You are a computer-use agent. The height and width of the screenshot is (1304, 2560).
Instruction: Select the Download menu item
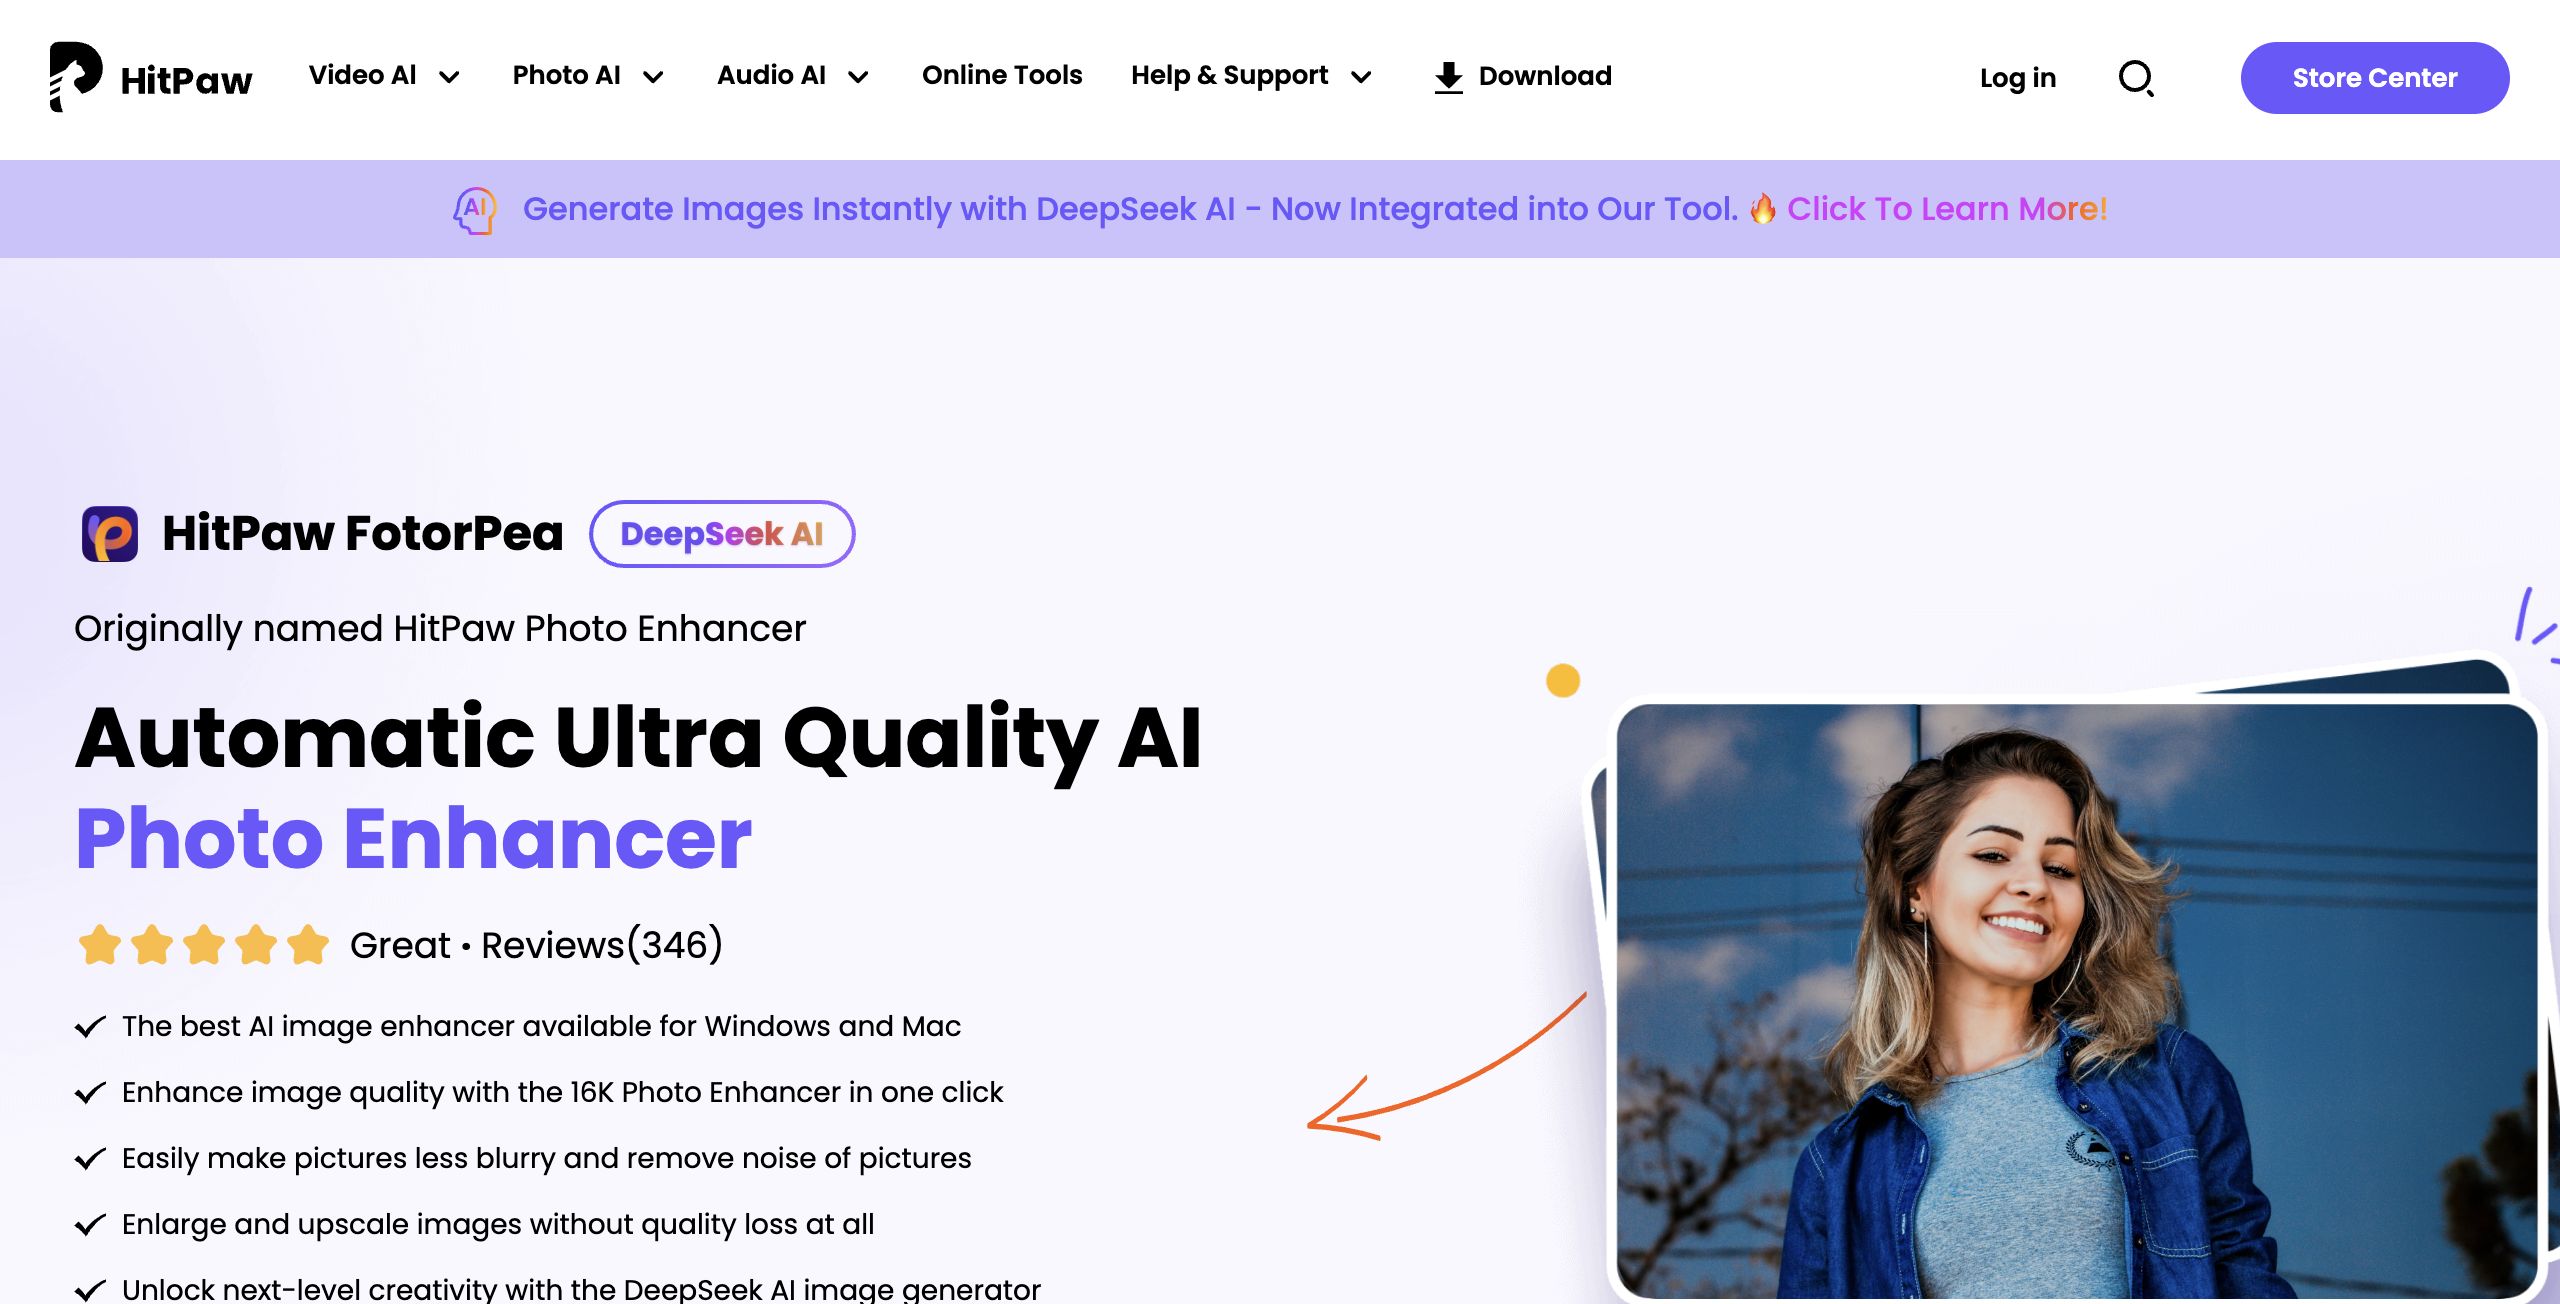(x=1522, y=77)
